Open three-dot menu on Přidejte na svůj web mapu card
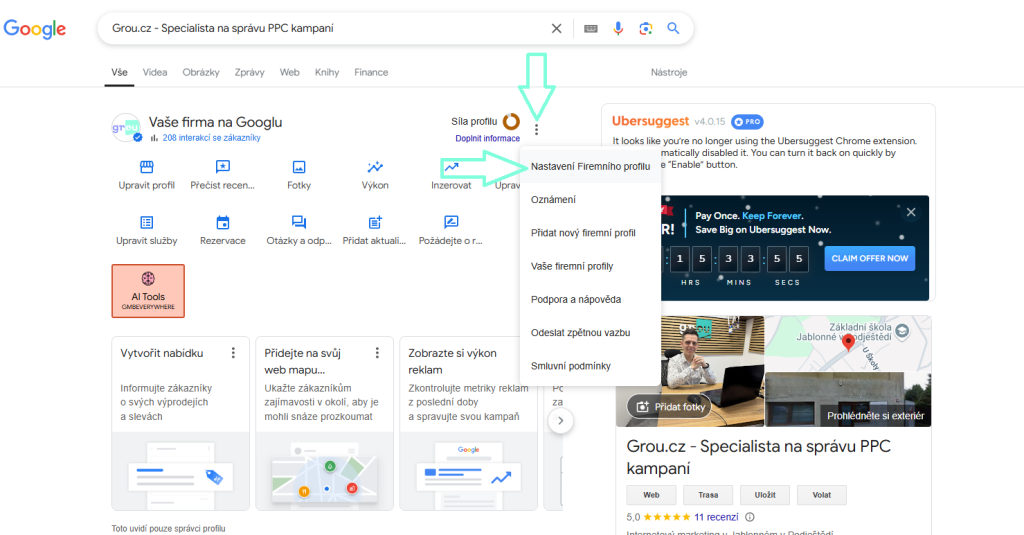This screenshot has height=535, width=1024. tap(377, 353)
